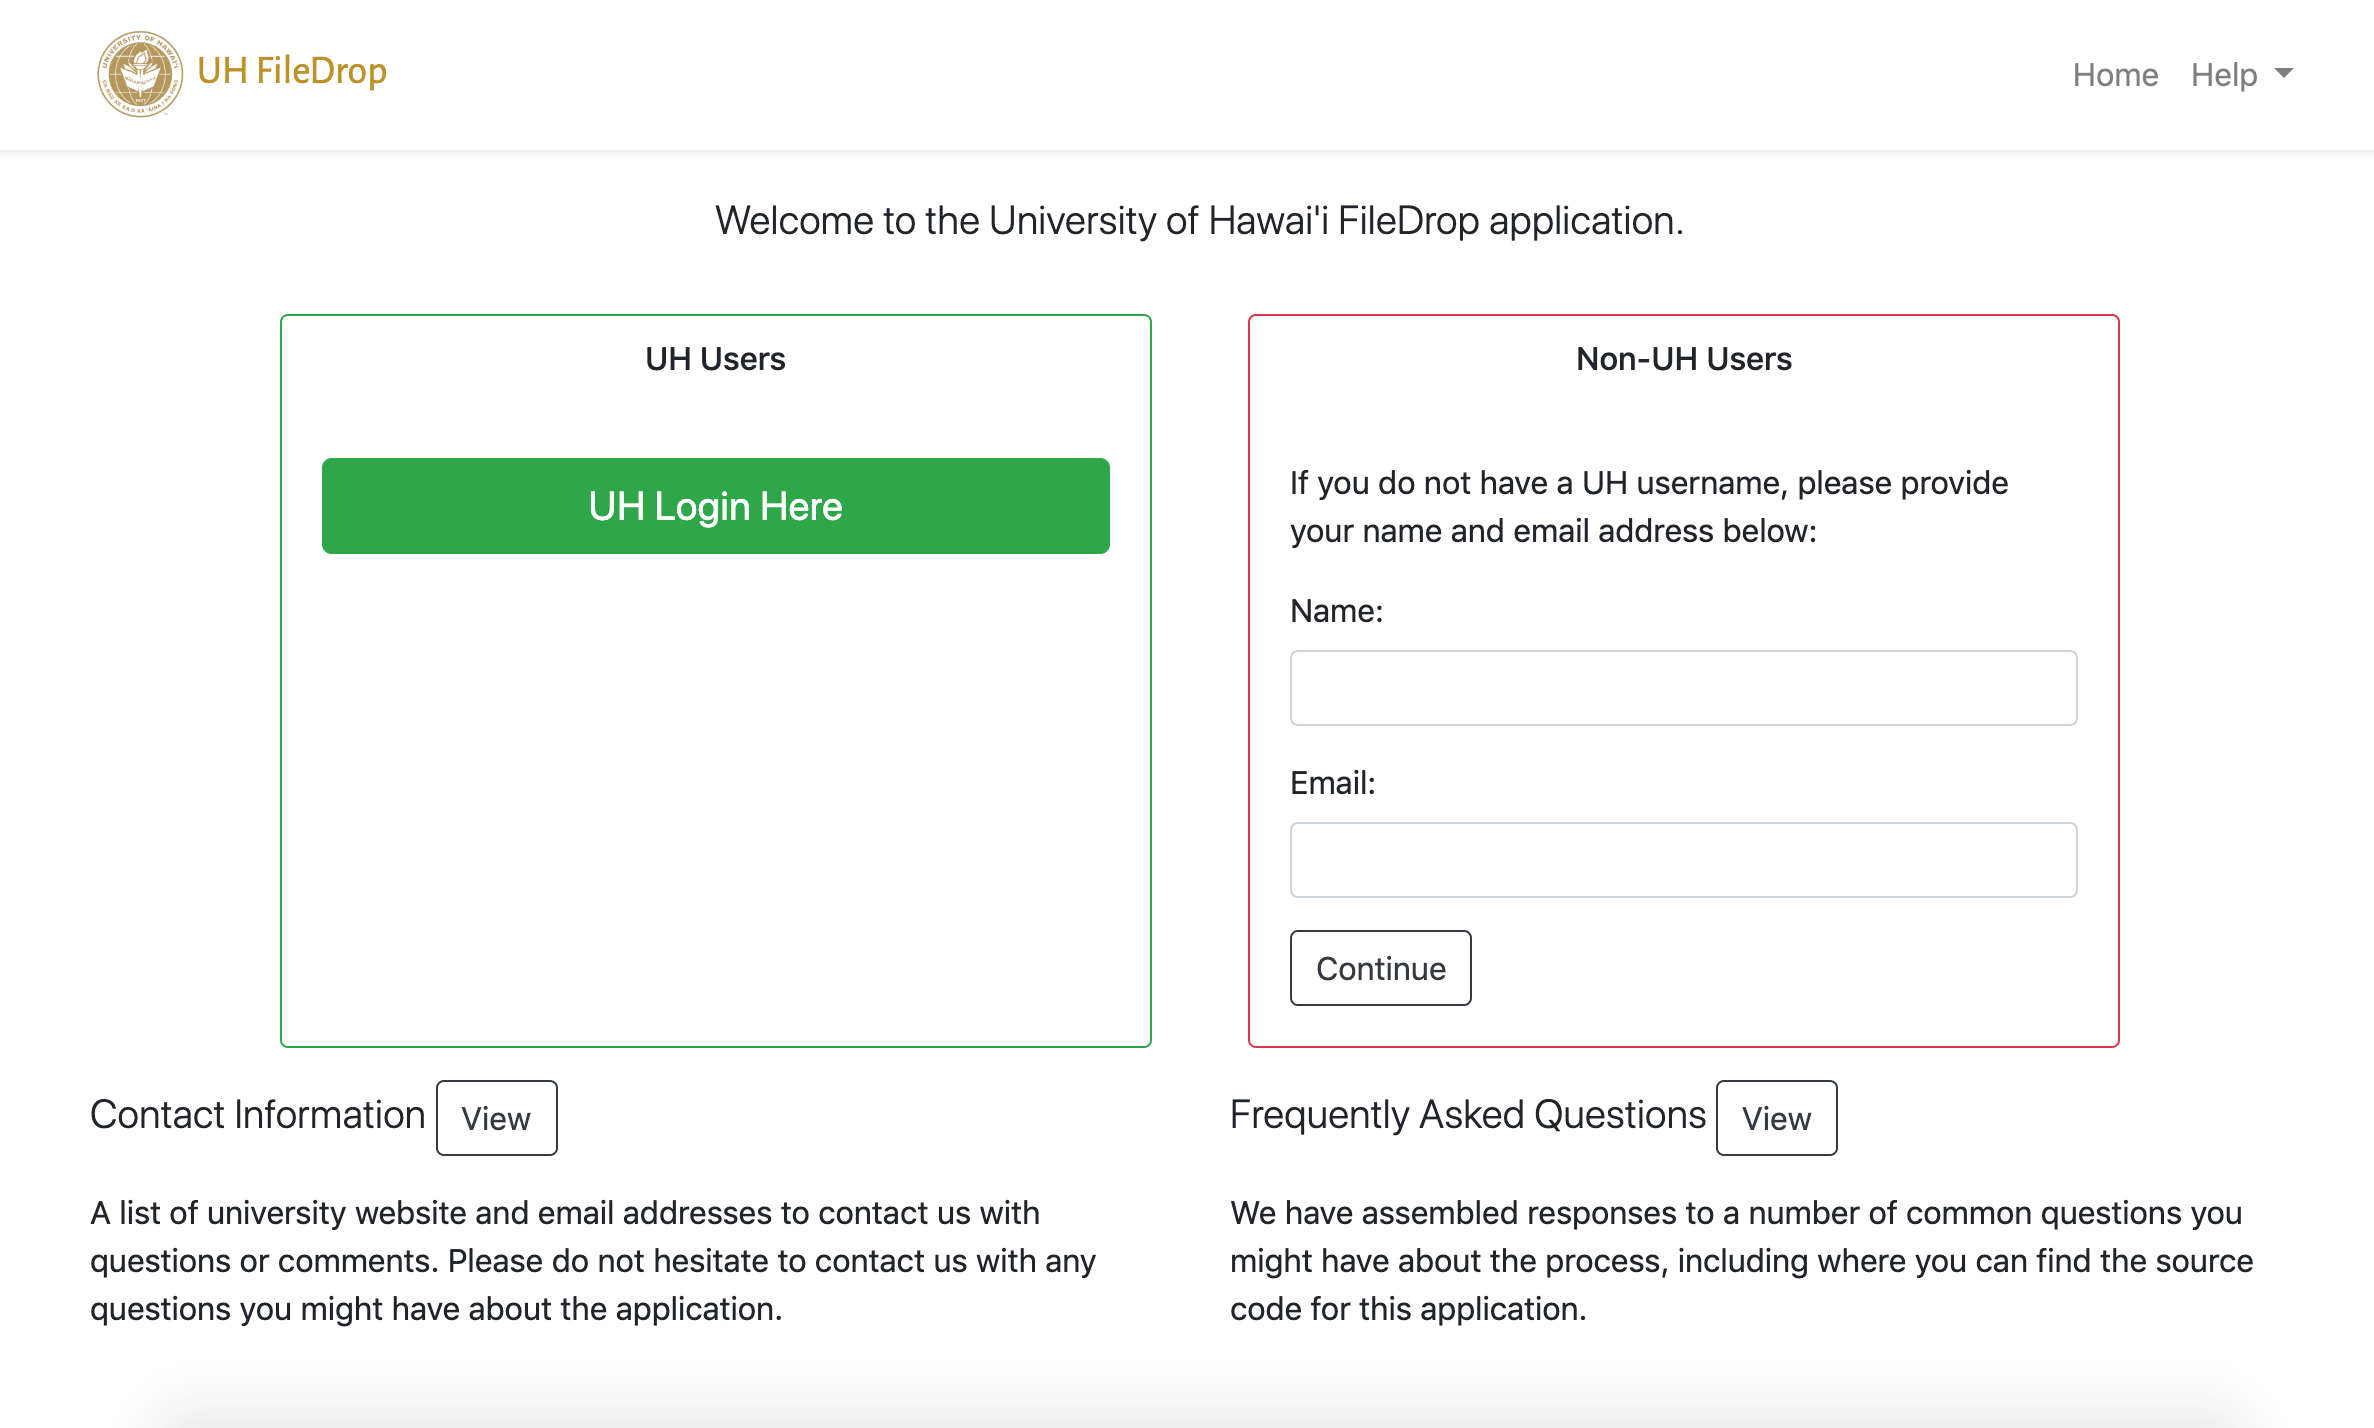The height and width of the screenshot is (1428, 2374).
Task: View the Contact Information section
Action: [x=496, y=1118]
